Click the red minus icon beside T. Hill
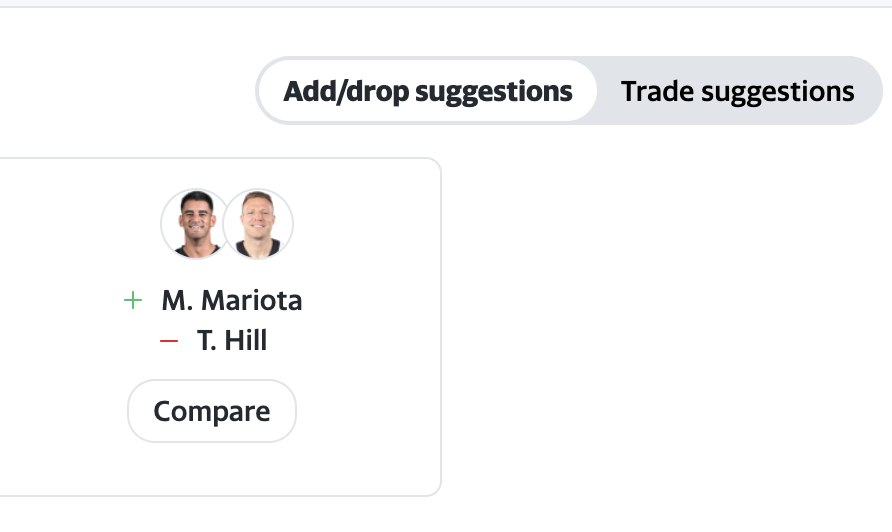Screen dimensions: 892x532 (x=169, y=342)
